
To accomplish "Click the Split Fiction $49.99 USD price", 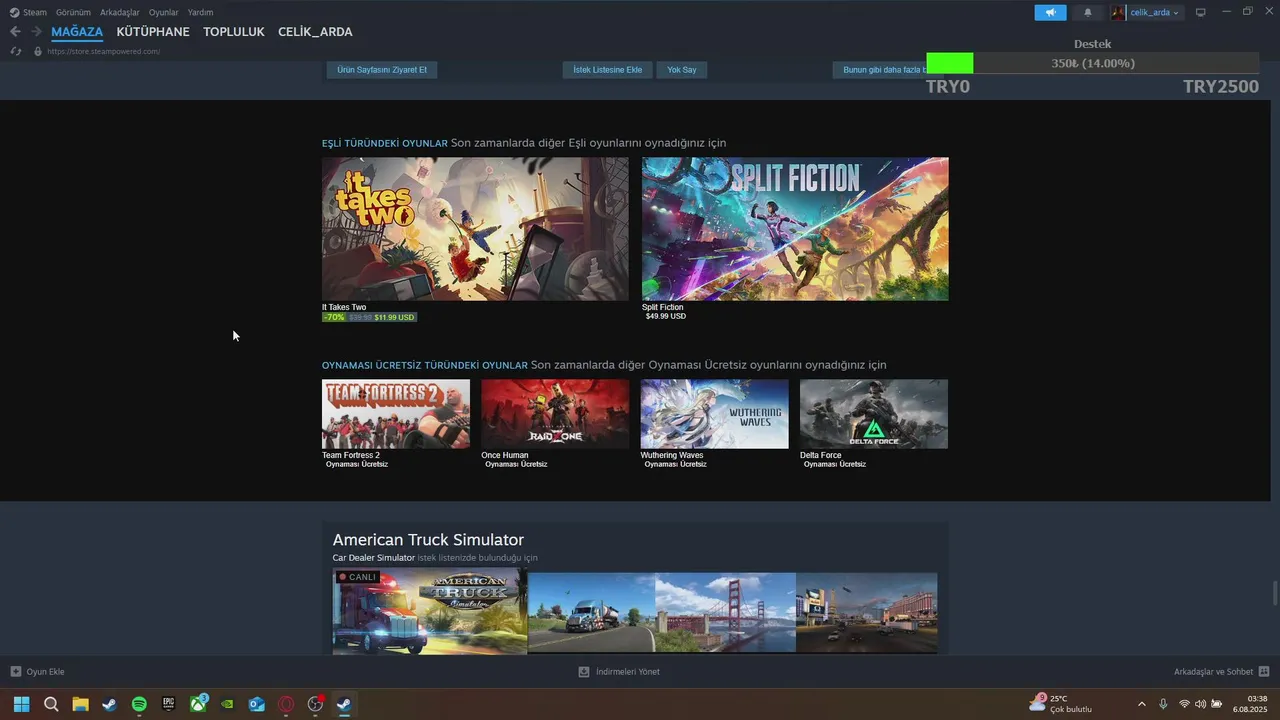I will [666, 316].
